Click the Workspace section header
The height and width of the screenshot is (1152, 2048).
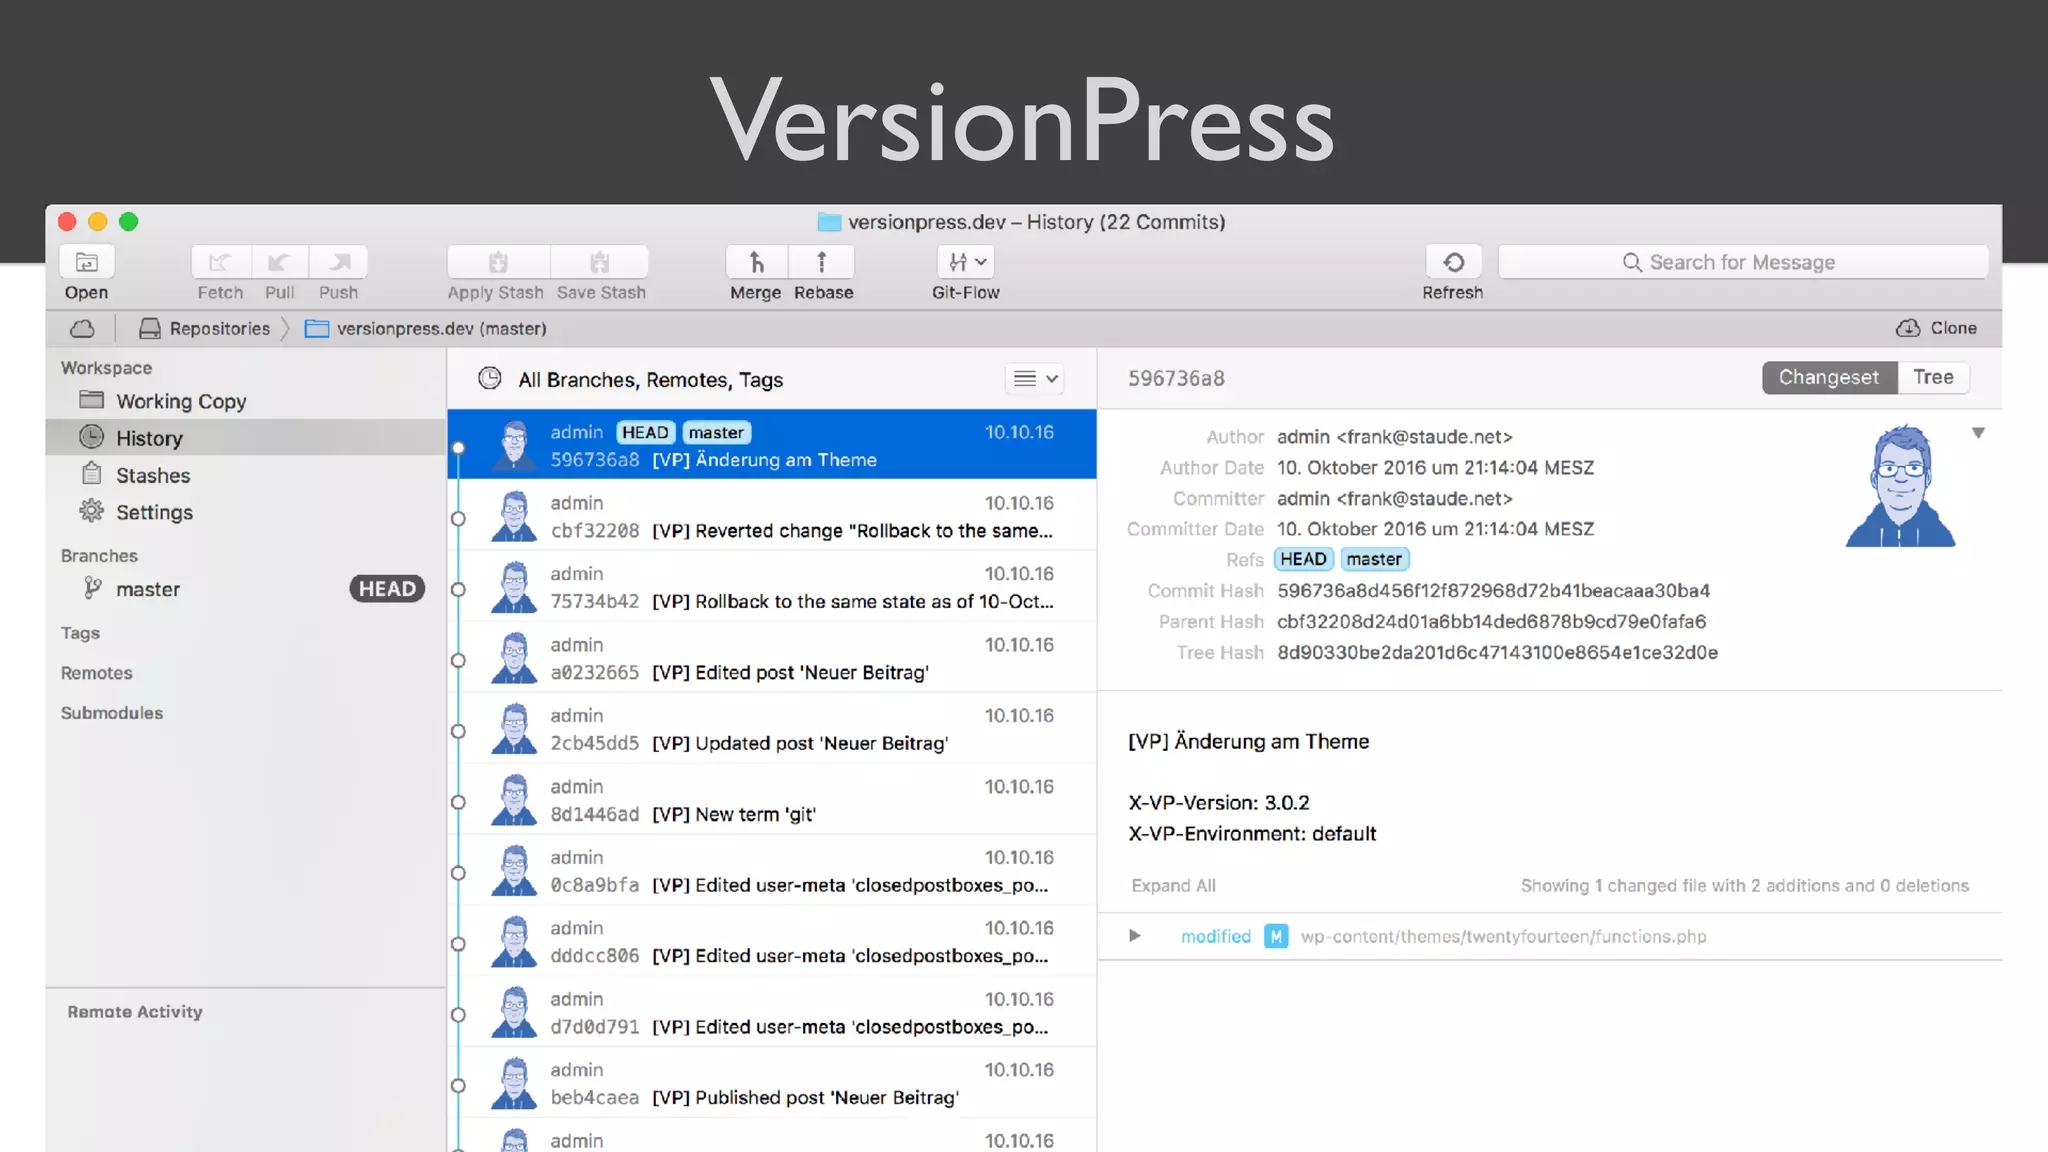pyautogui.click(x=106, y=368)
